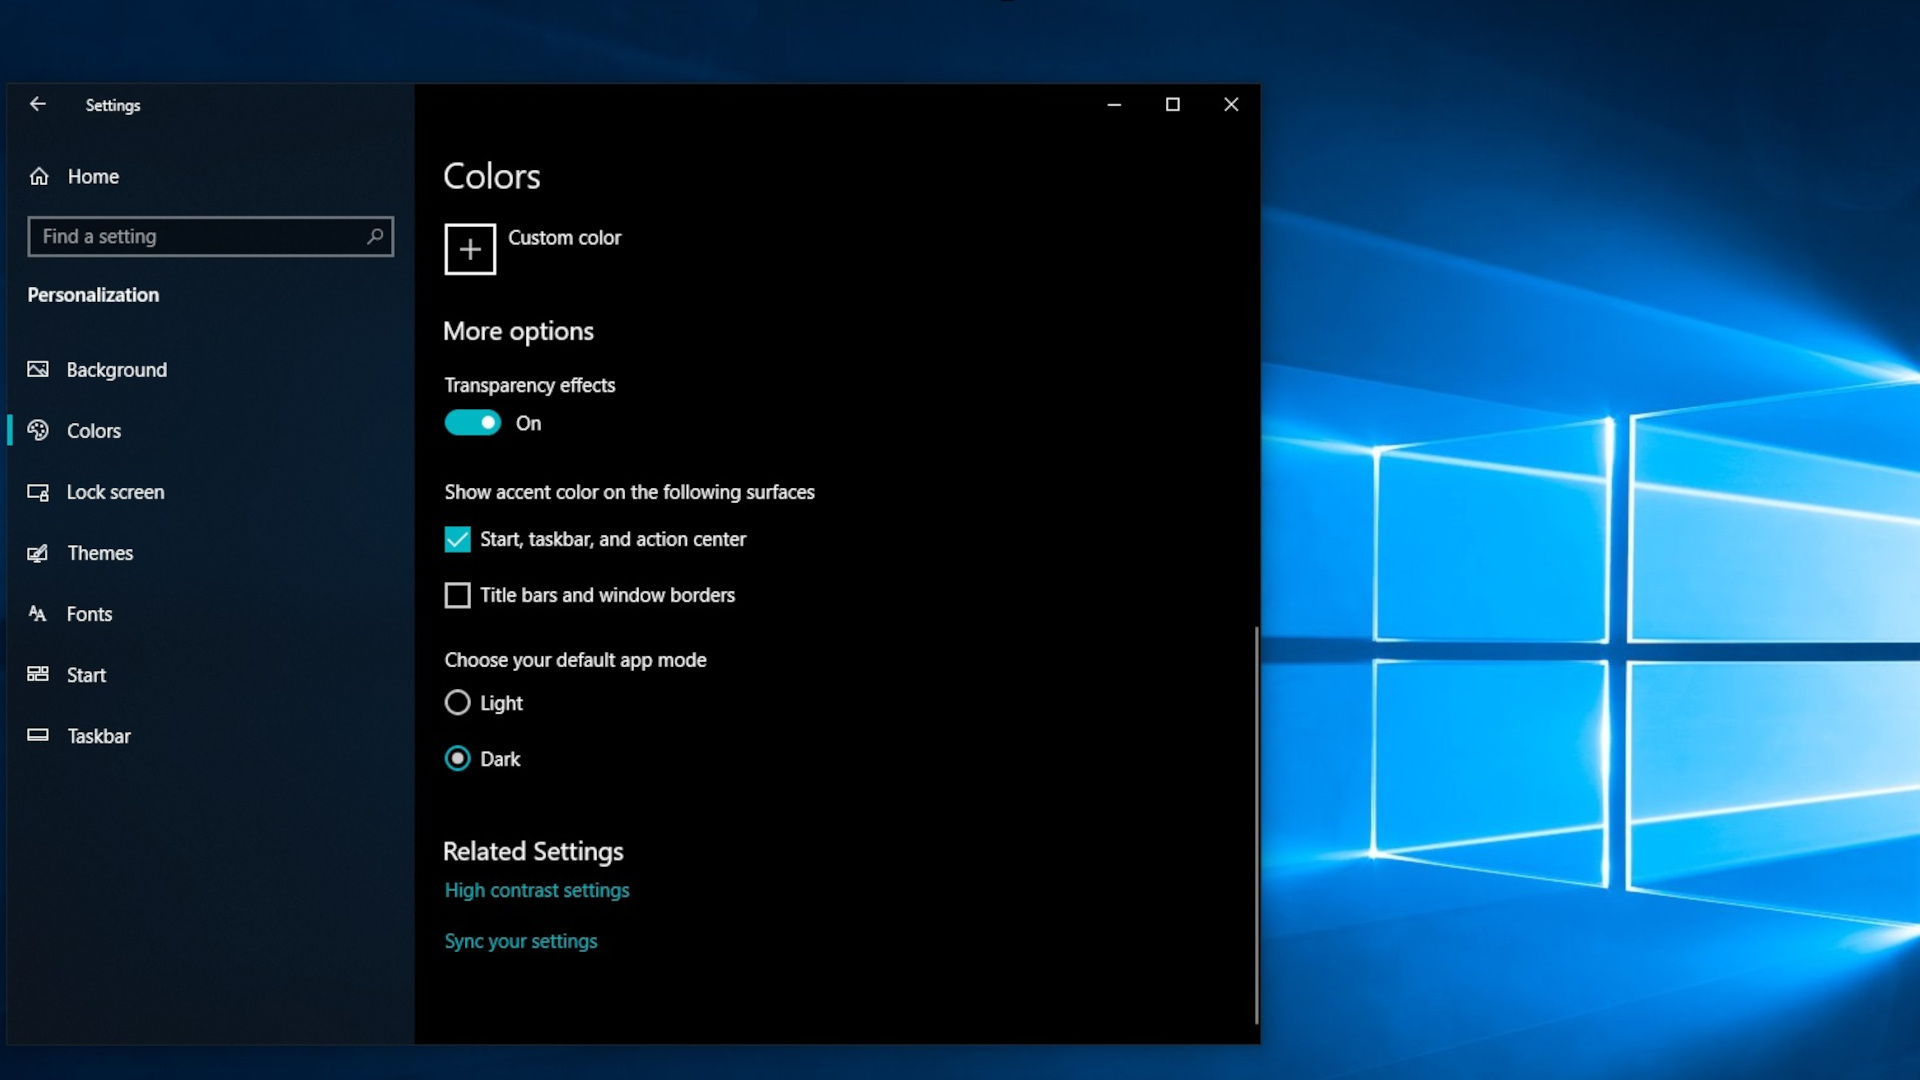Click the Background picture icon
The width and height of the screenshot is (1920, 1080).
click(38, 369)
